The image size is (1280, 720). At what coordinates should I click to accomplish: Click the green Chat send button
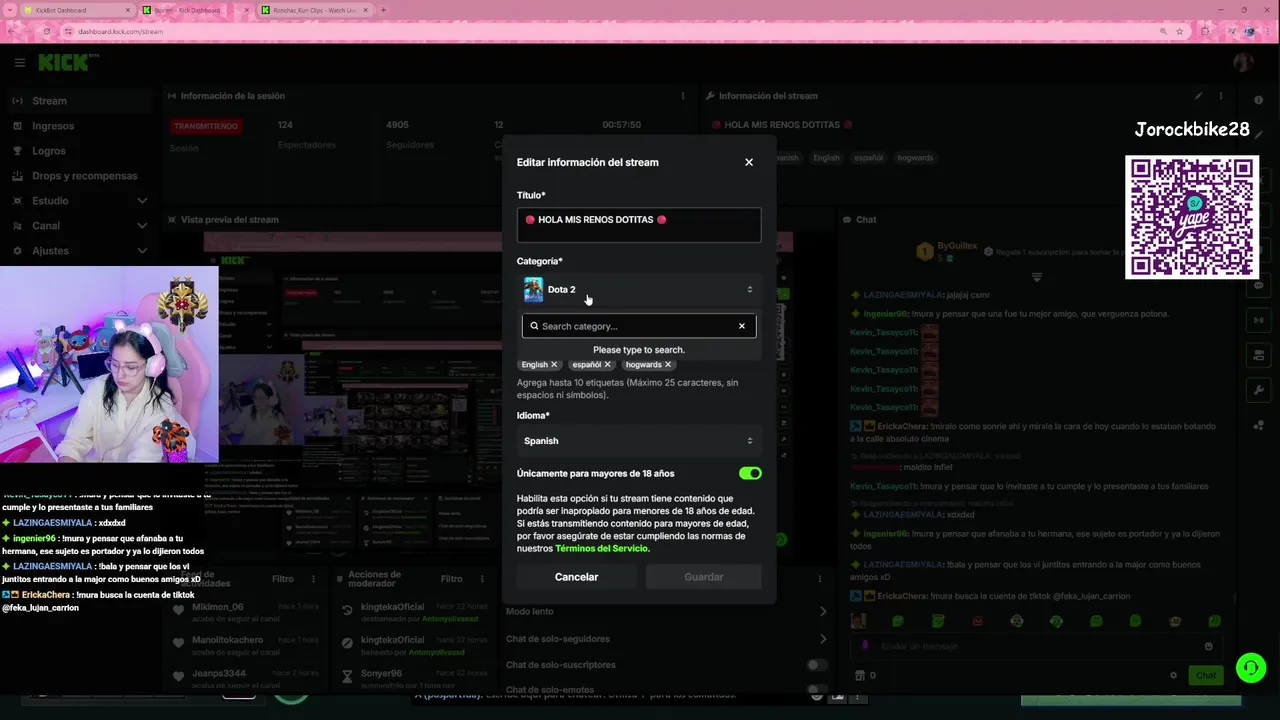(1206, 675)
